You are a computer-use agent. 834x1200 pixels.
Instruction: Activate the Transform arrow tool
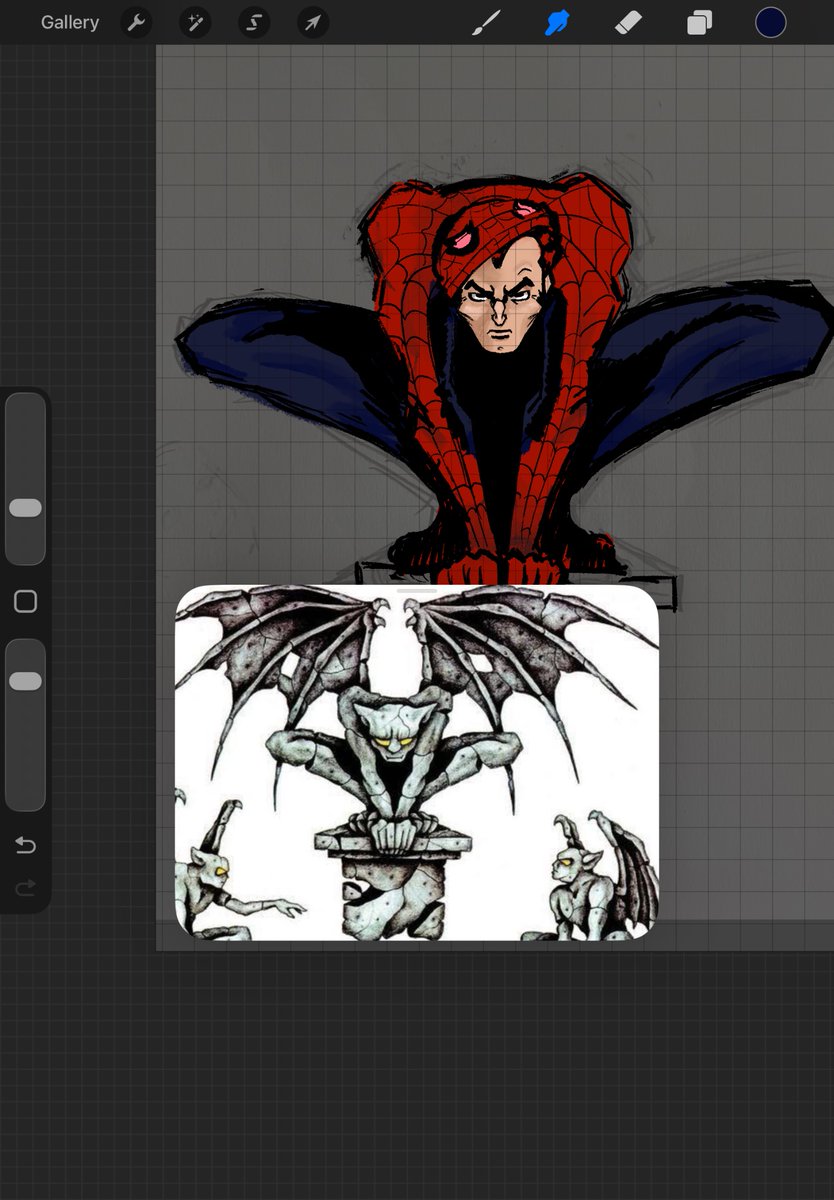[313, 22]
